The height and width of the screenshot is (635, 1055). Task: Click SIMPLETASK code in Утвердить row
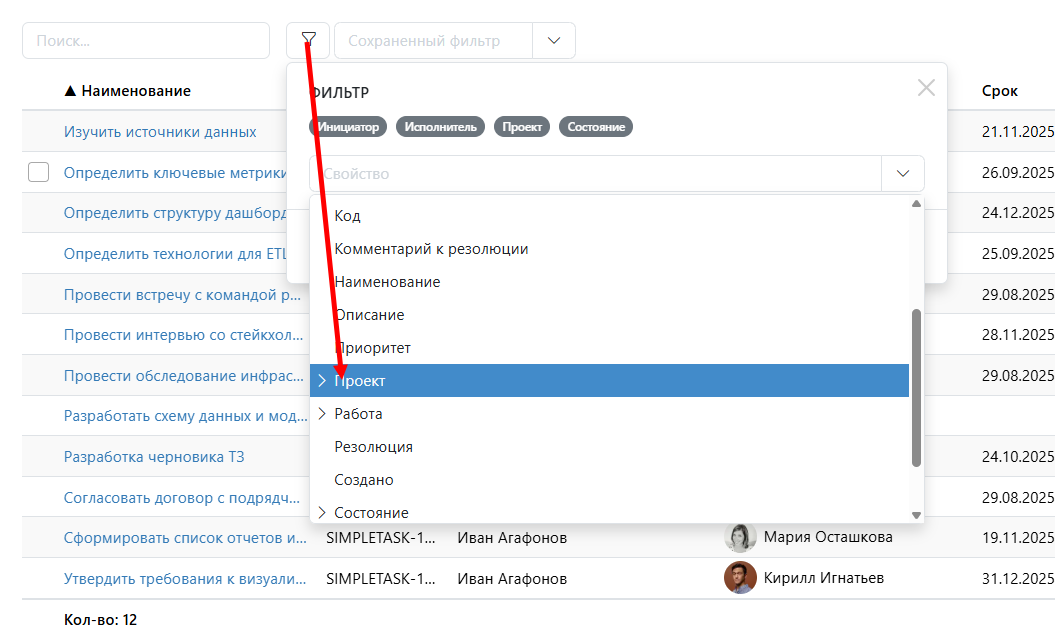(381, 579)
